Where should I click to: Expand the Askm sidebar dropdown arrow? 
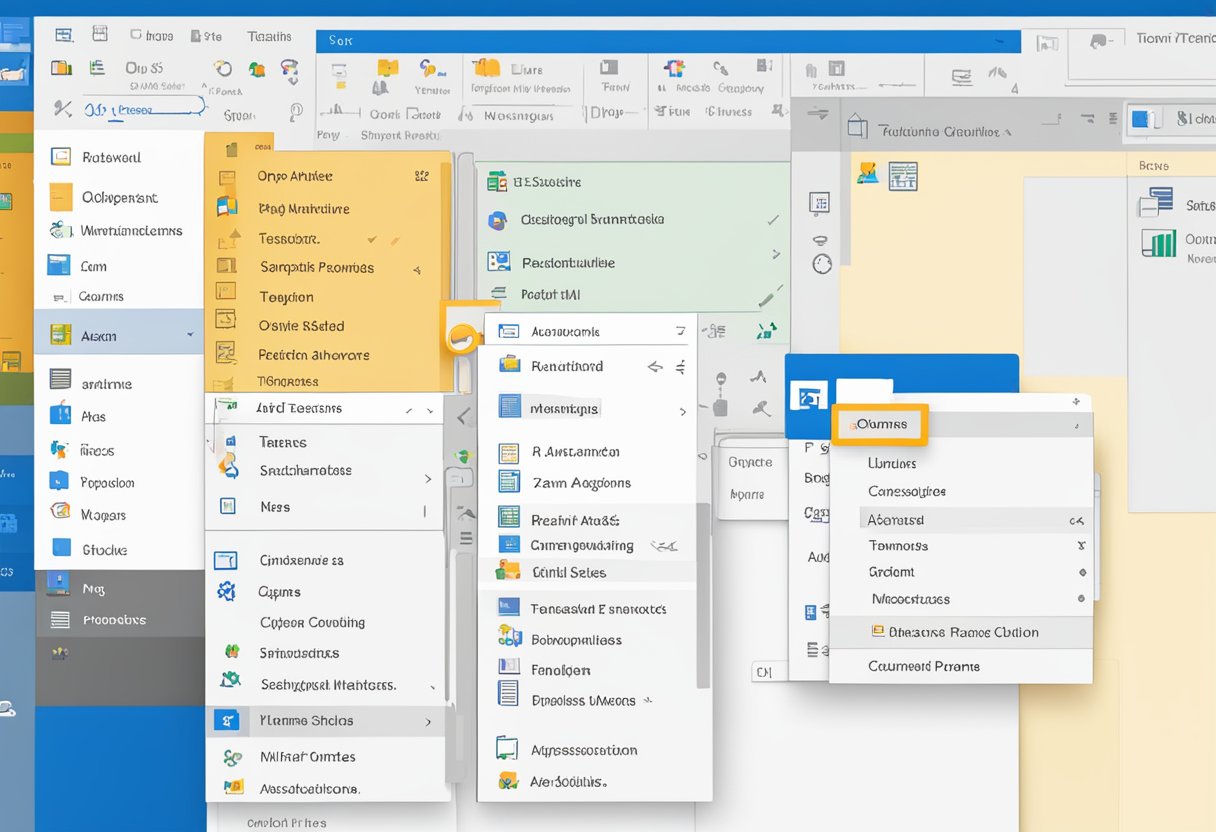[190, 336]
